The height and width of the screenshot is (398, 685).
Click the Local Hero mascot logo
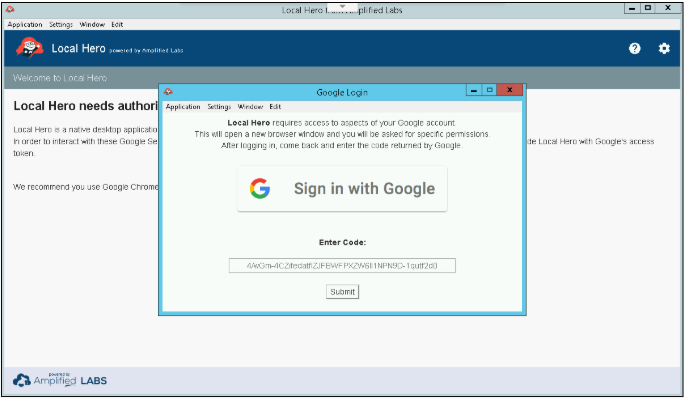(x=29, y=48)
